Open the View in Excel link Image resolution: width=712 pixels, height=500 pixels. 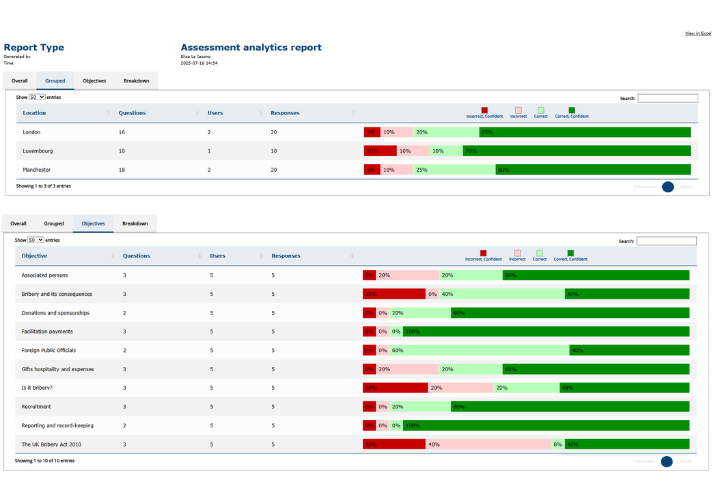pos(697,34)
